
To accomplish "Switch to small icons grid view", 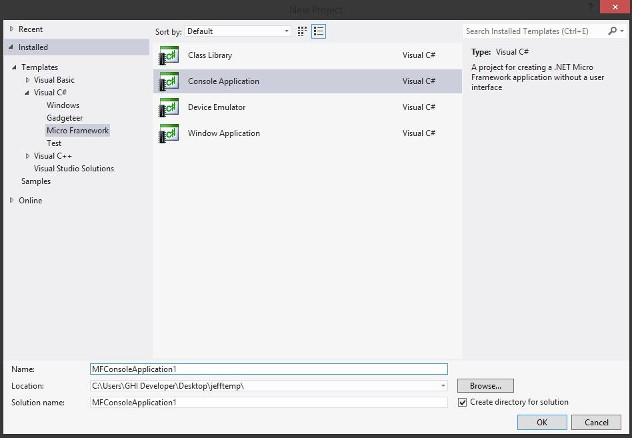I will coord(302,31).
